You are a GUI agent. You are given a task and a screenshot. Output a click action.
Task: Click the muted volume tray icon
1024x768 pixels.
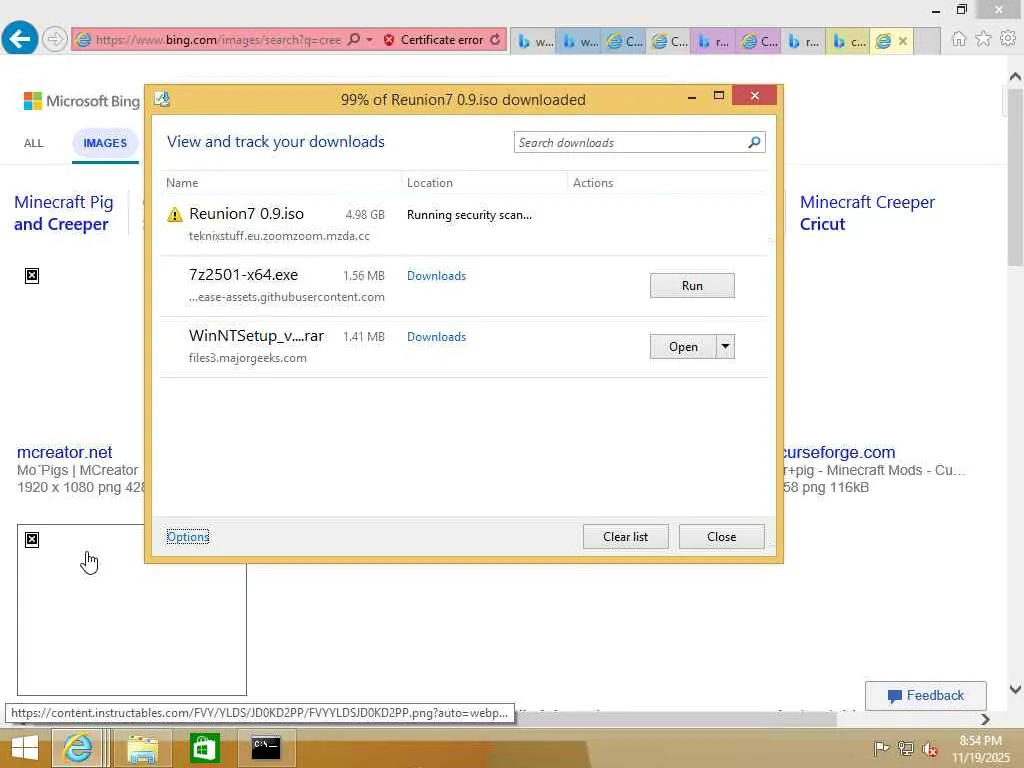pos(930,749)
